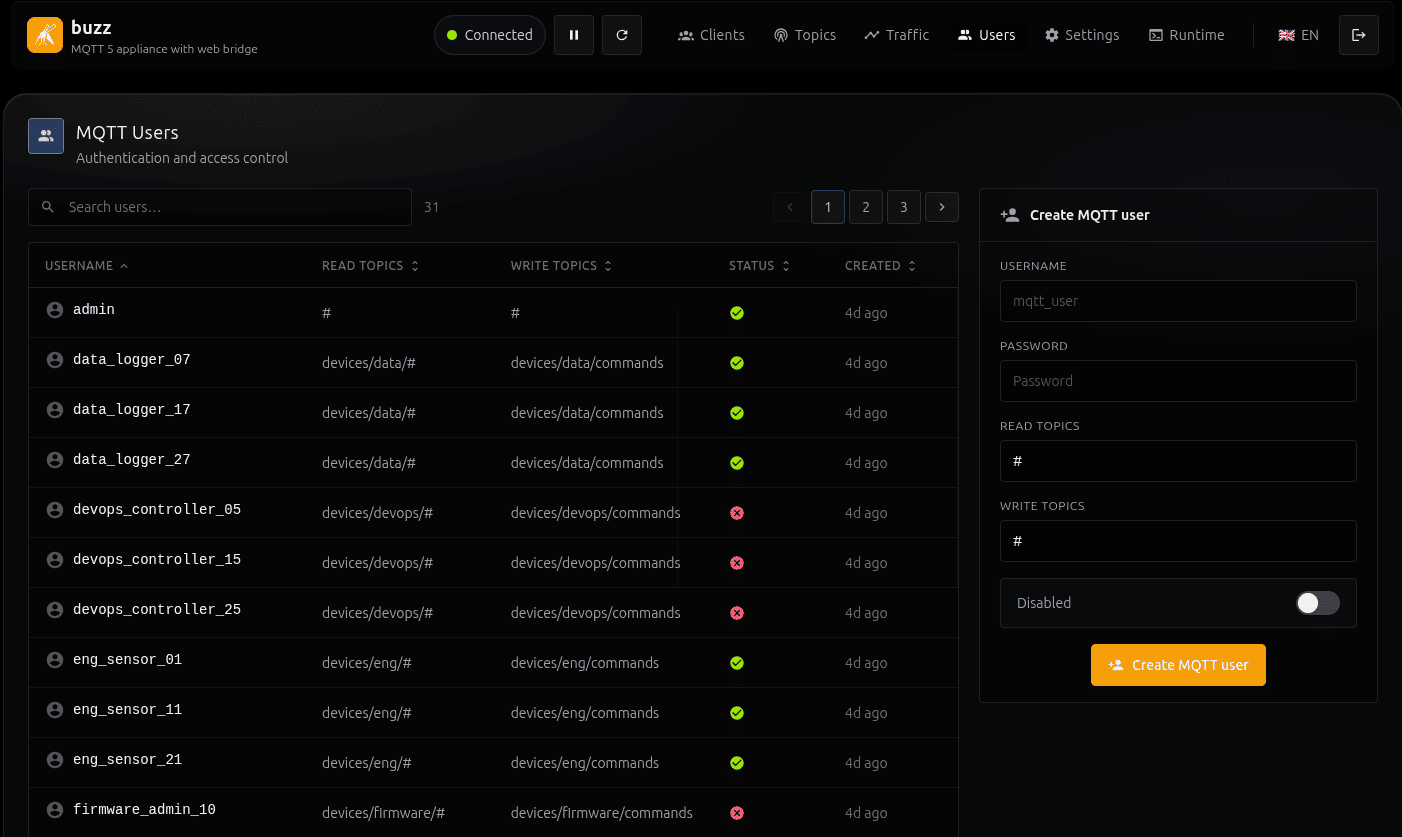Click the Connected status pill

pos(490,35)
